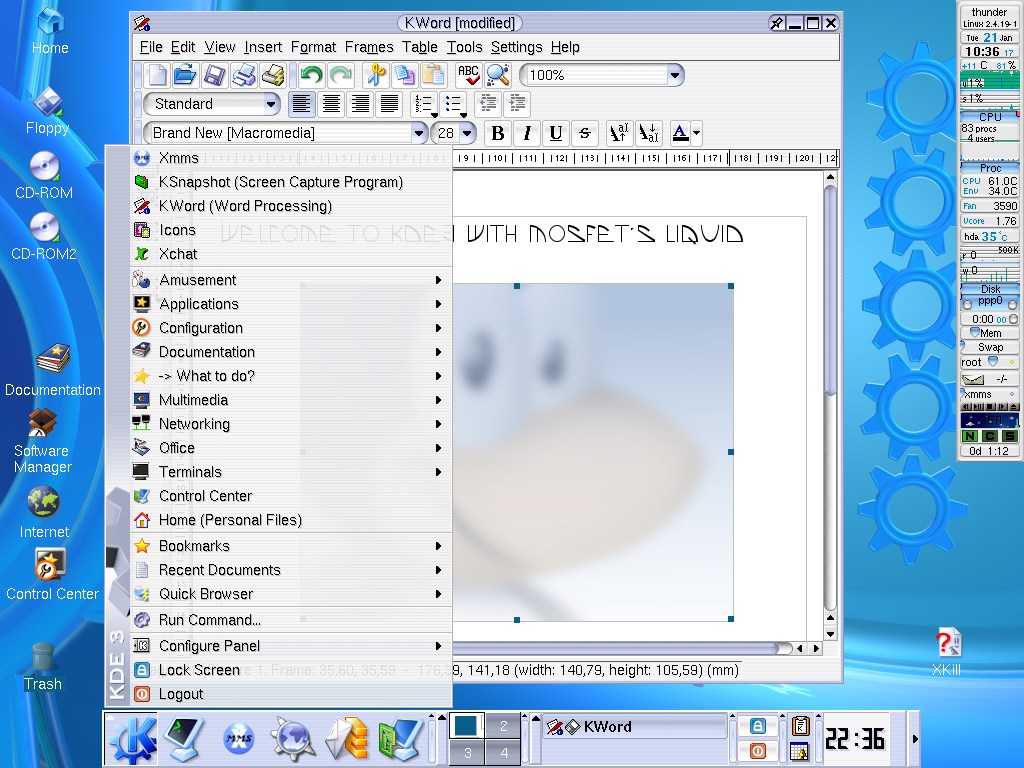The image size is (1024, 768).
Task: Open the zoom 100% combo box
Action: [601, 75]
